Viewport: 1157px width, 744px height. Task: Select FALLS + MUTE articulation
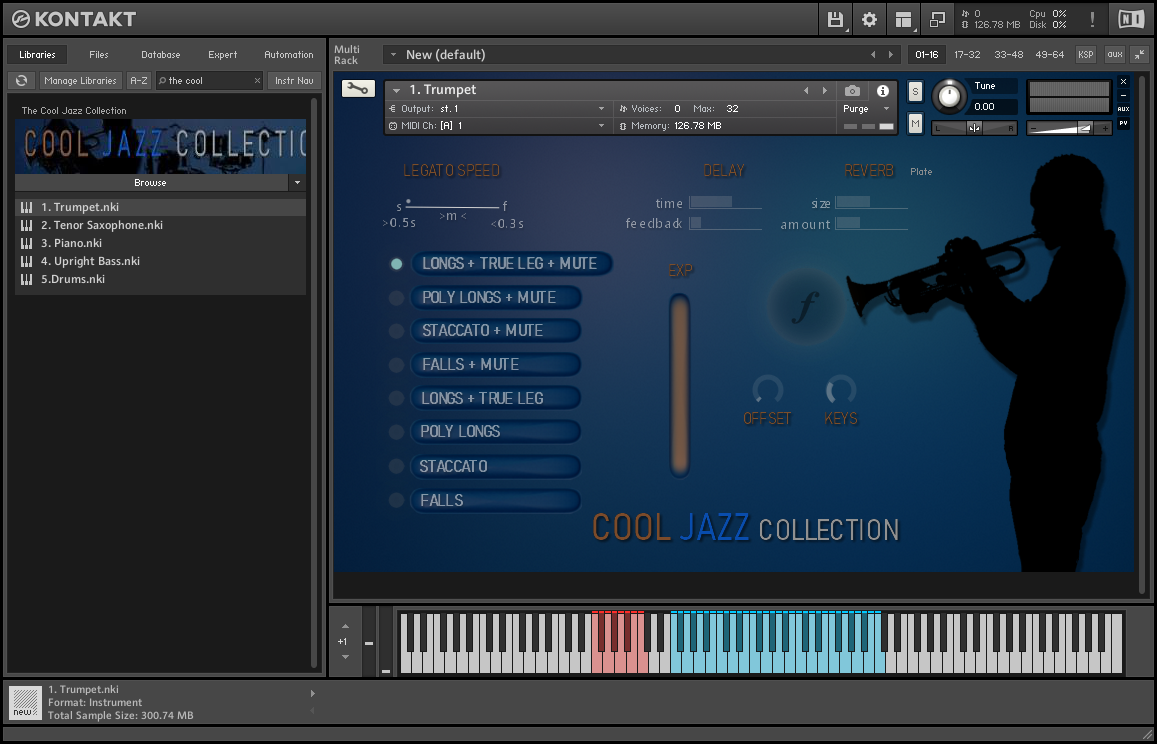click(x=496, y=365)
